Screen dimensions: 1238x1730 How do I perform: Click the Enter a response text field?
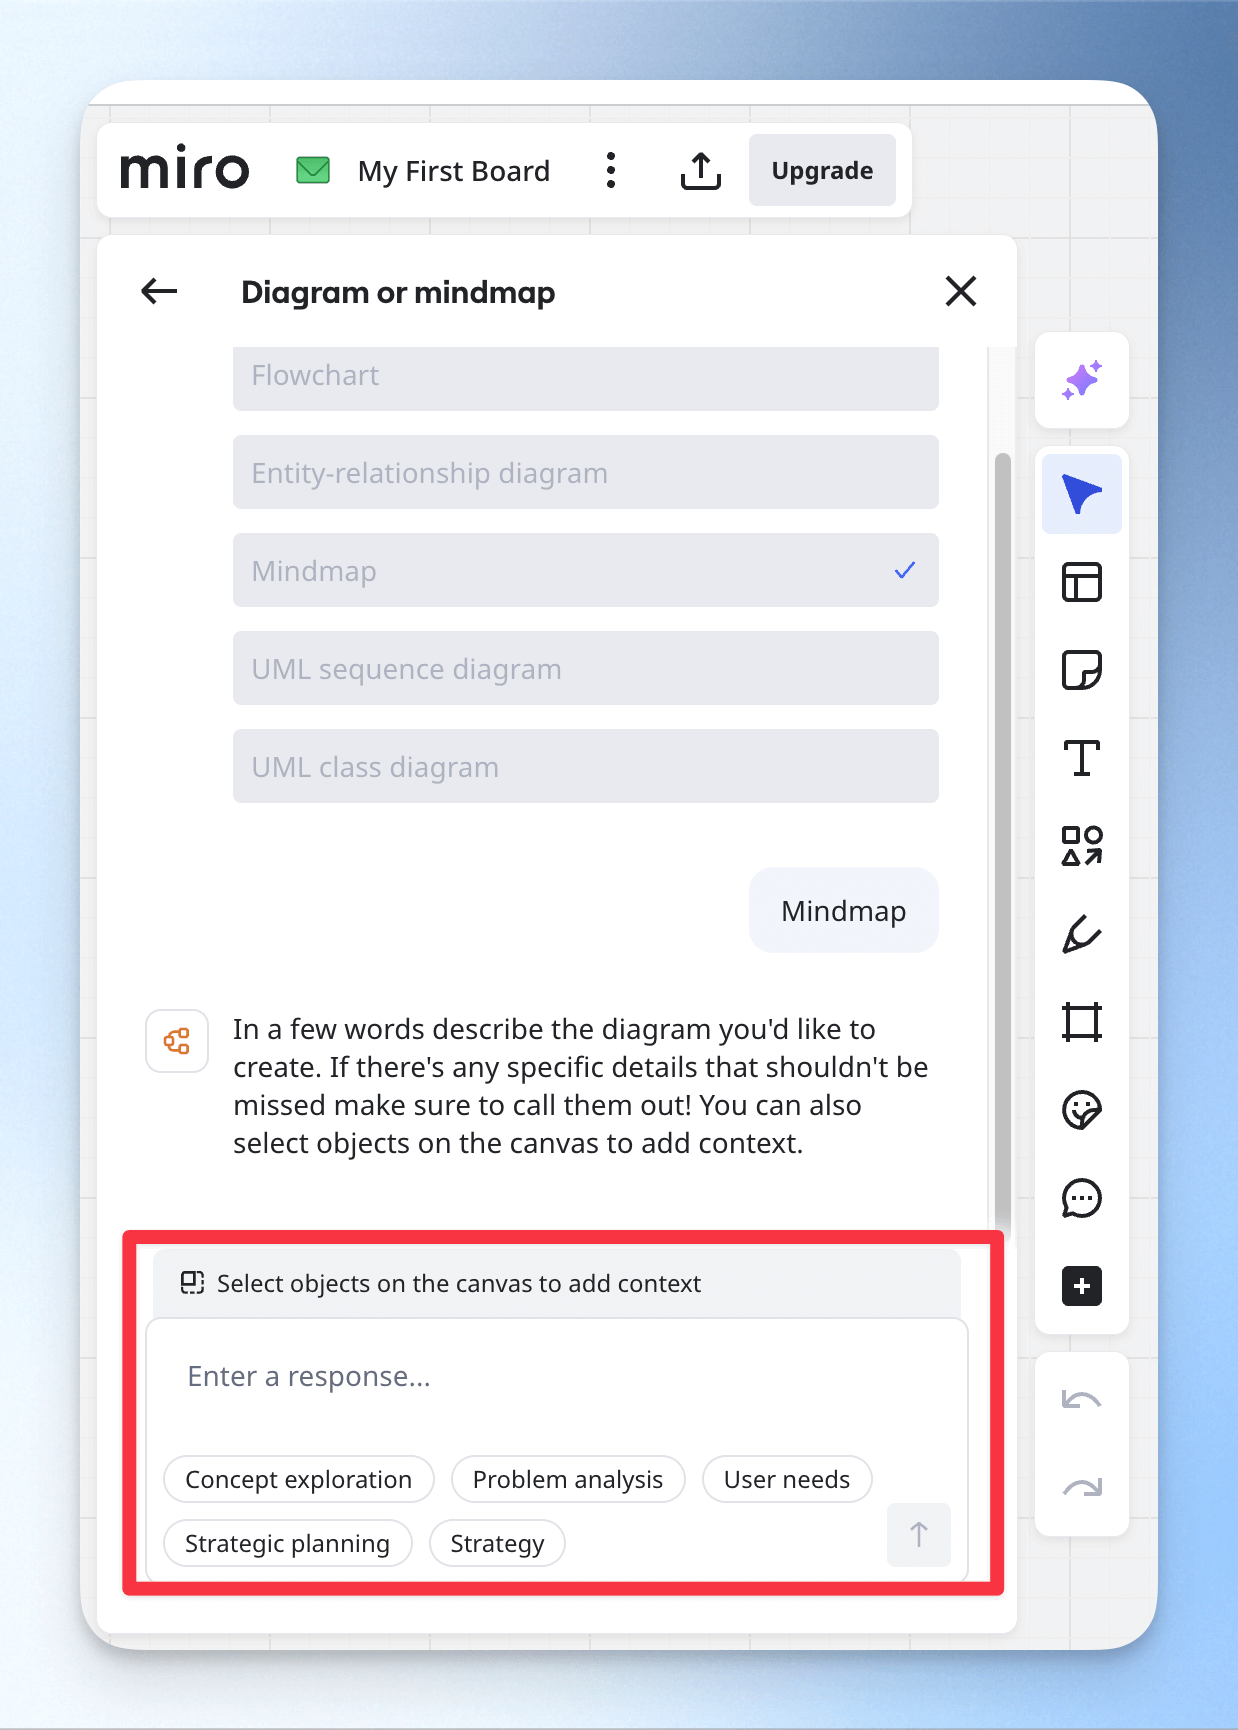(557, 1377)
